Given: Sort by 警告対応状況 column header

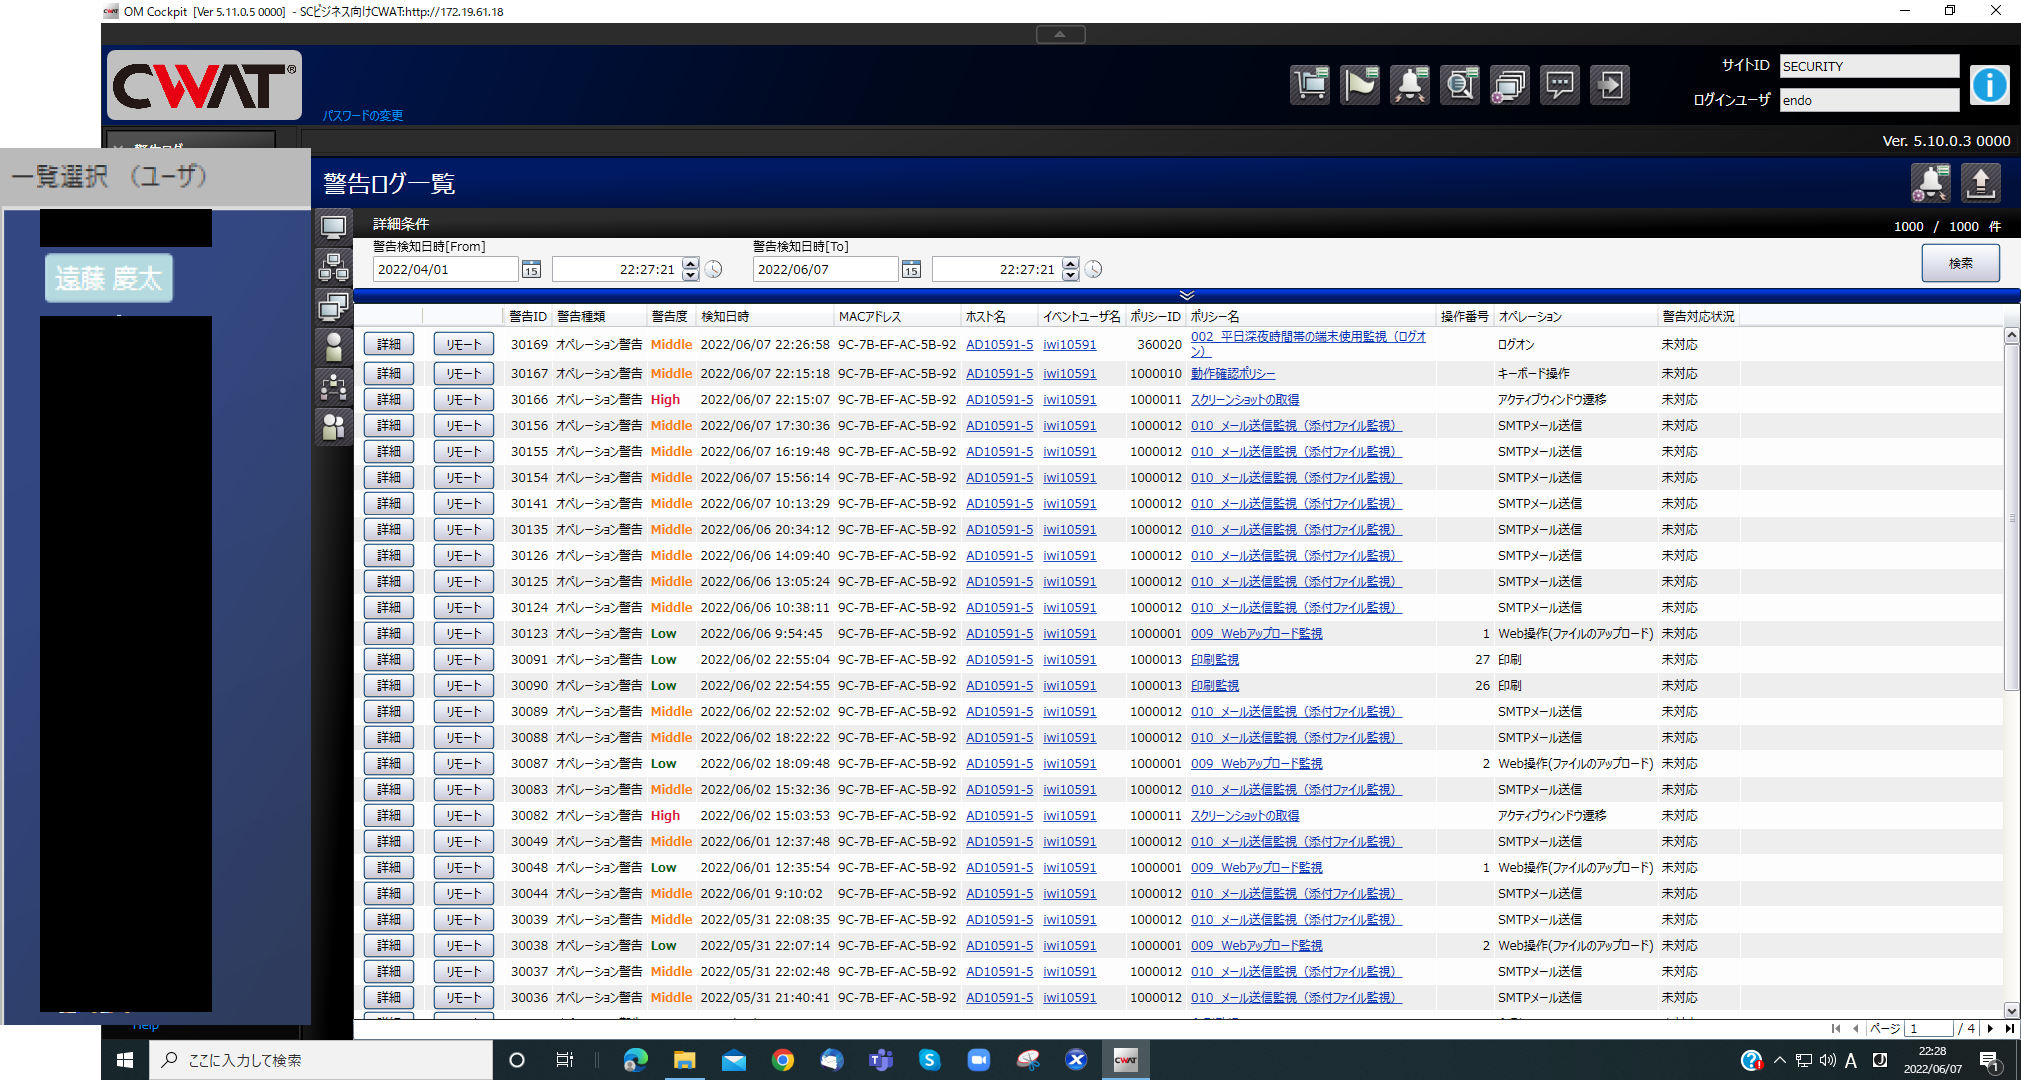Looking at the screenshot, I should 1698,316.
